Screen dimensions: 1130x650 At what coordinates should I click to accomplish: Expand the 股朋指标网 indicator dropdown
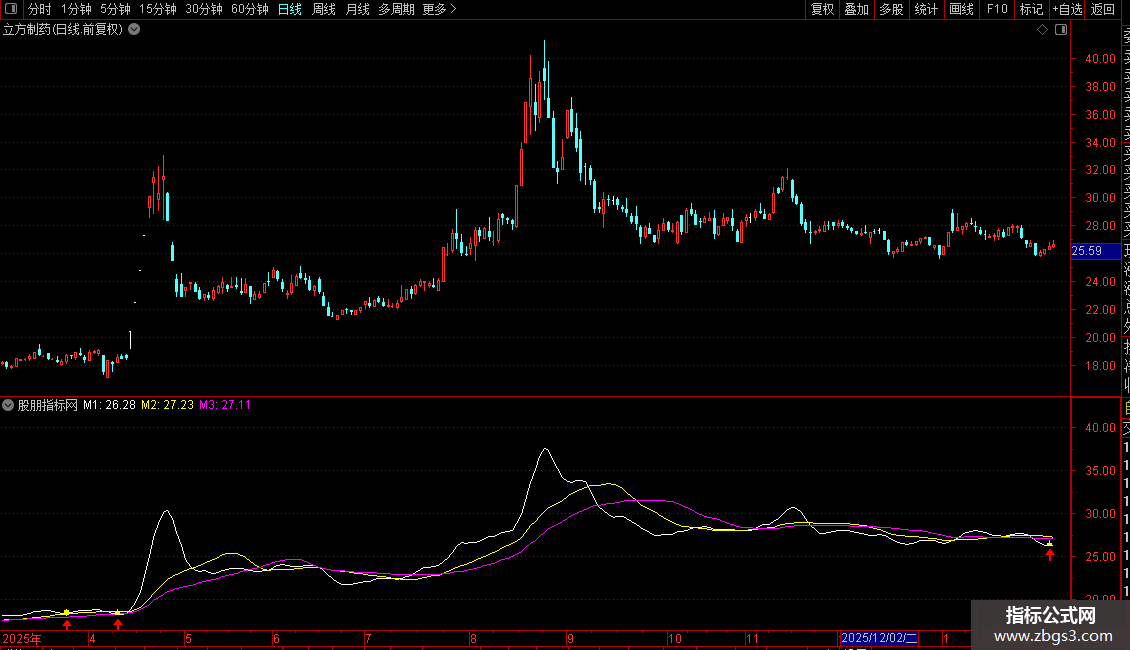[x=8, y=405]
